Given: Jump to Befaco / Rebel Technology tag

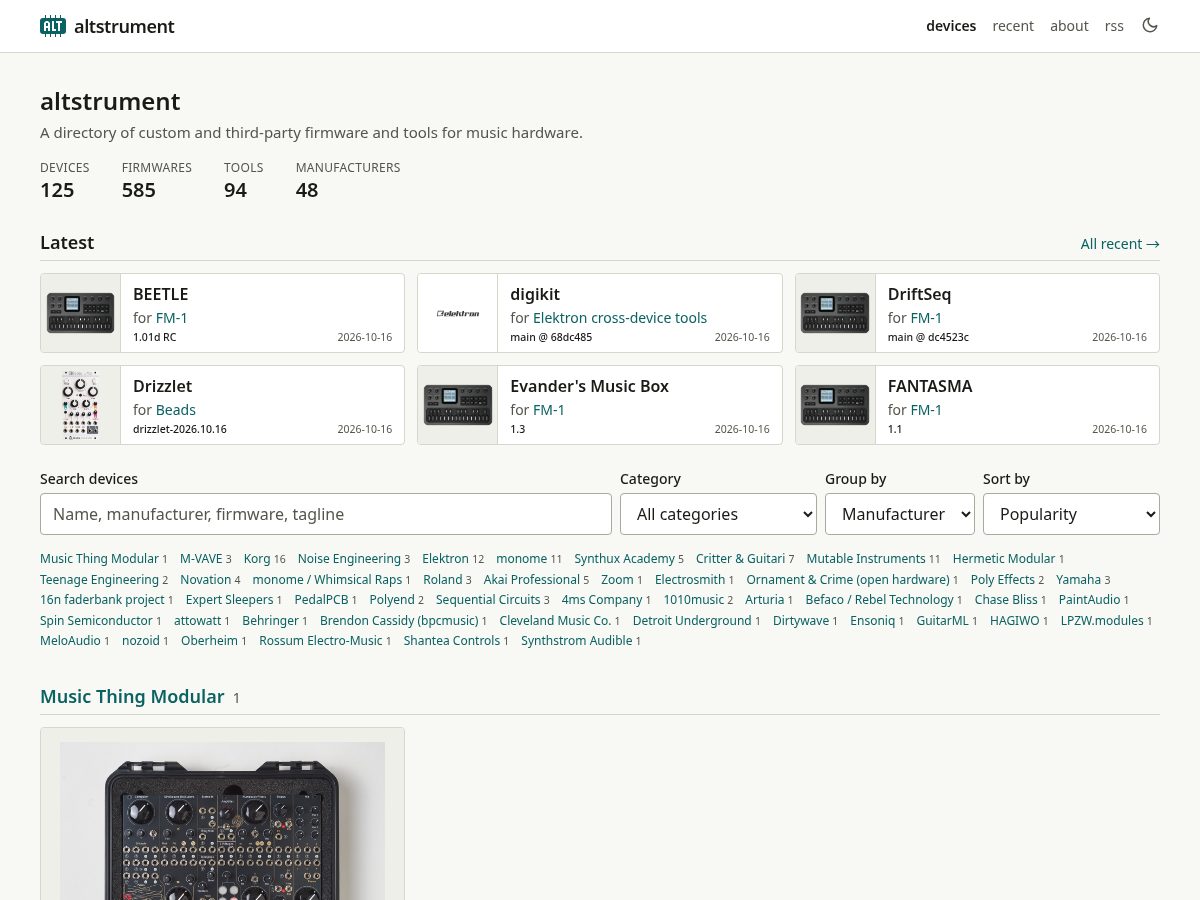Looking at the screenshot, I should coord(879,600).
